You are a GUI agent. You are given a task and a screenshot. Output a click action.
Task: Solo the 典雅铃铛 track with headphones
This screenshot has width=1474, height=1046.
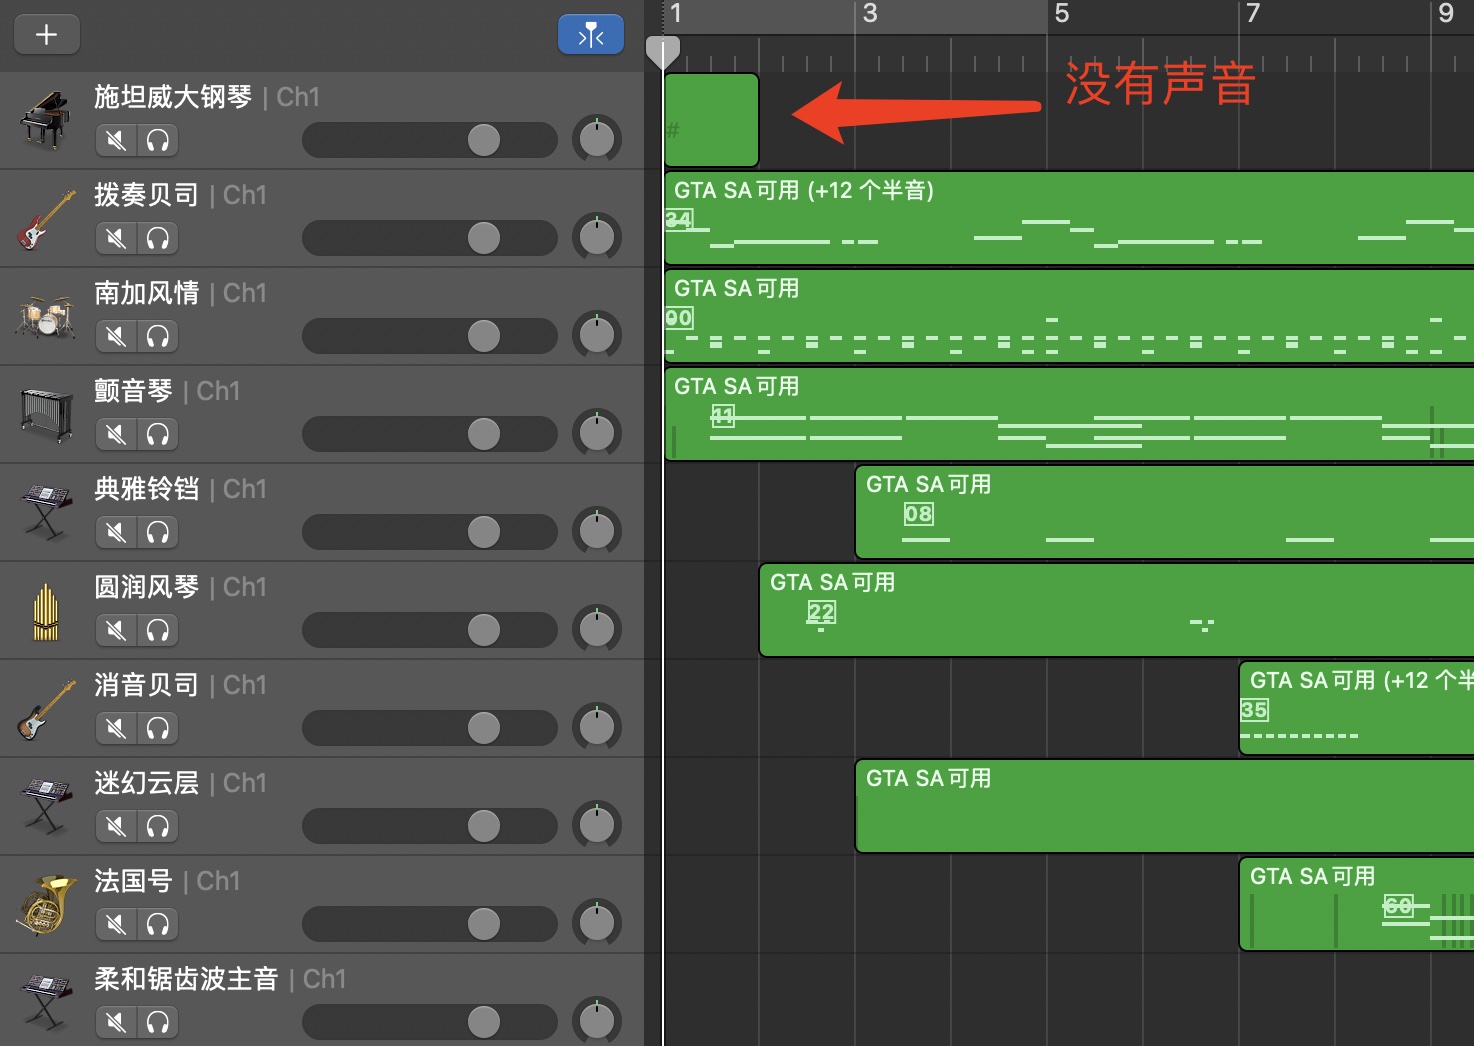click(158, 532)
